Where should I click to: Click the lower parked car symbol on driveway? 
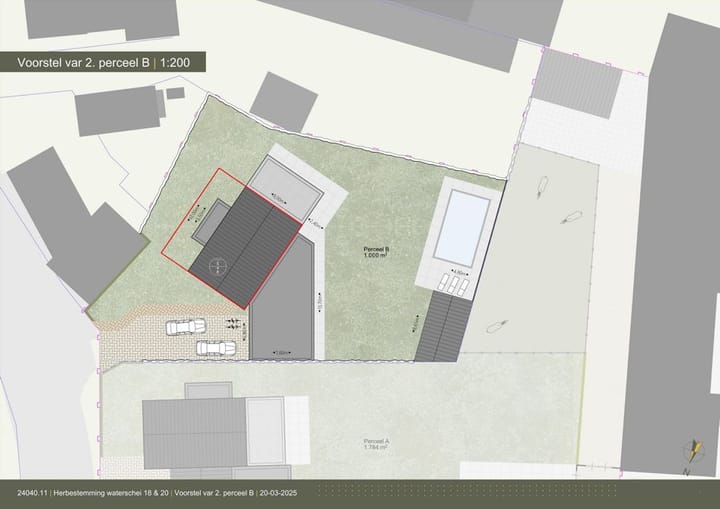click(x=216, y=347)
